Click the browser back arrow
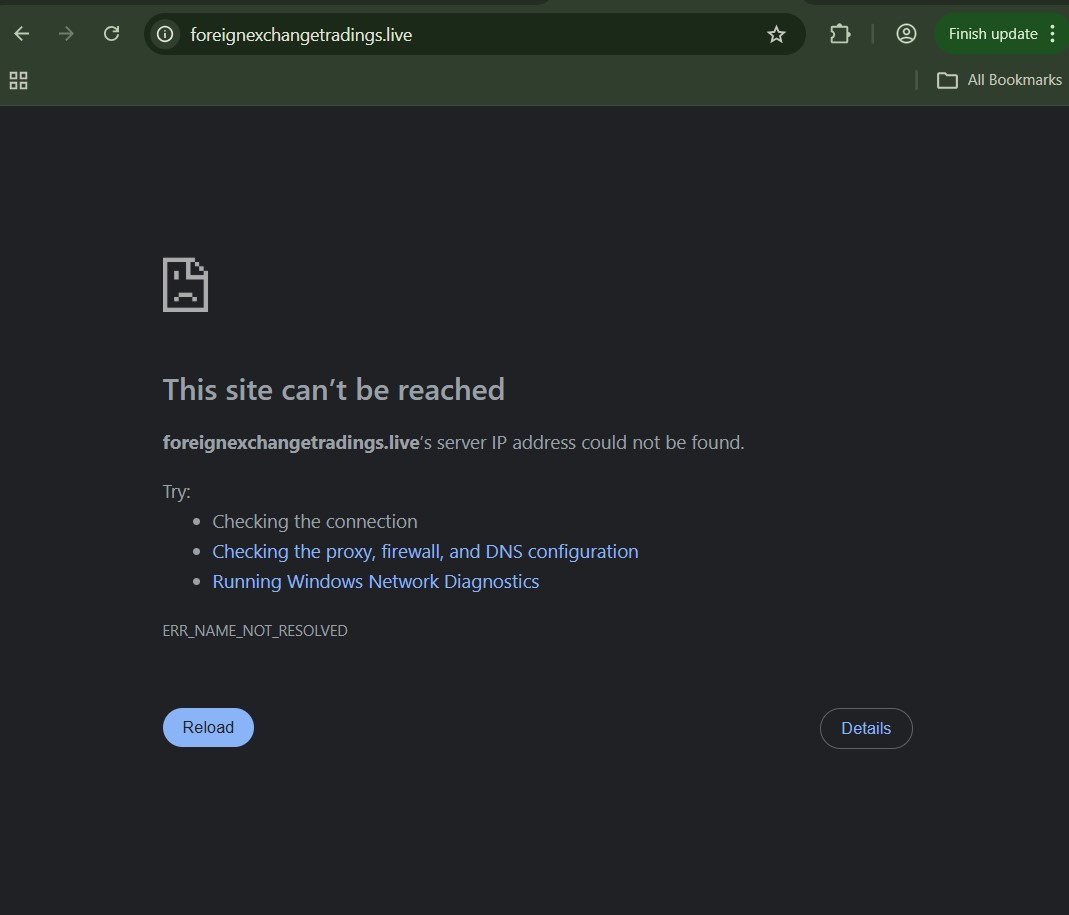 click(x=22, y=34)
